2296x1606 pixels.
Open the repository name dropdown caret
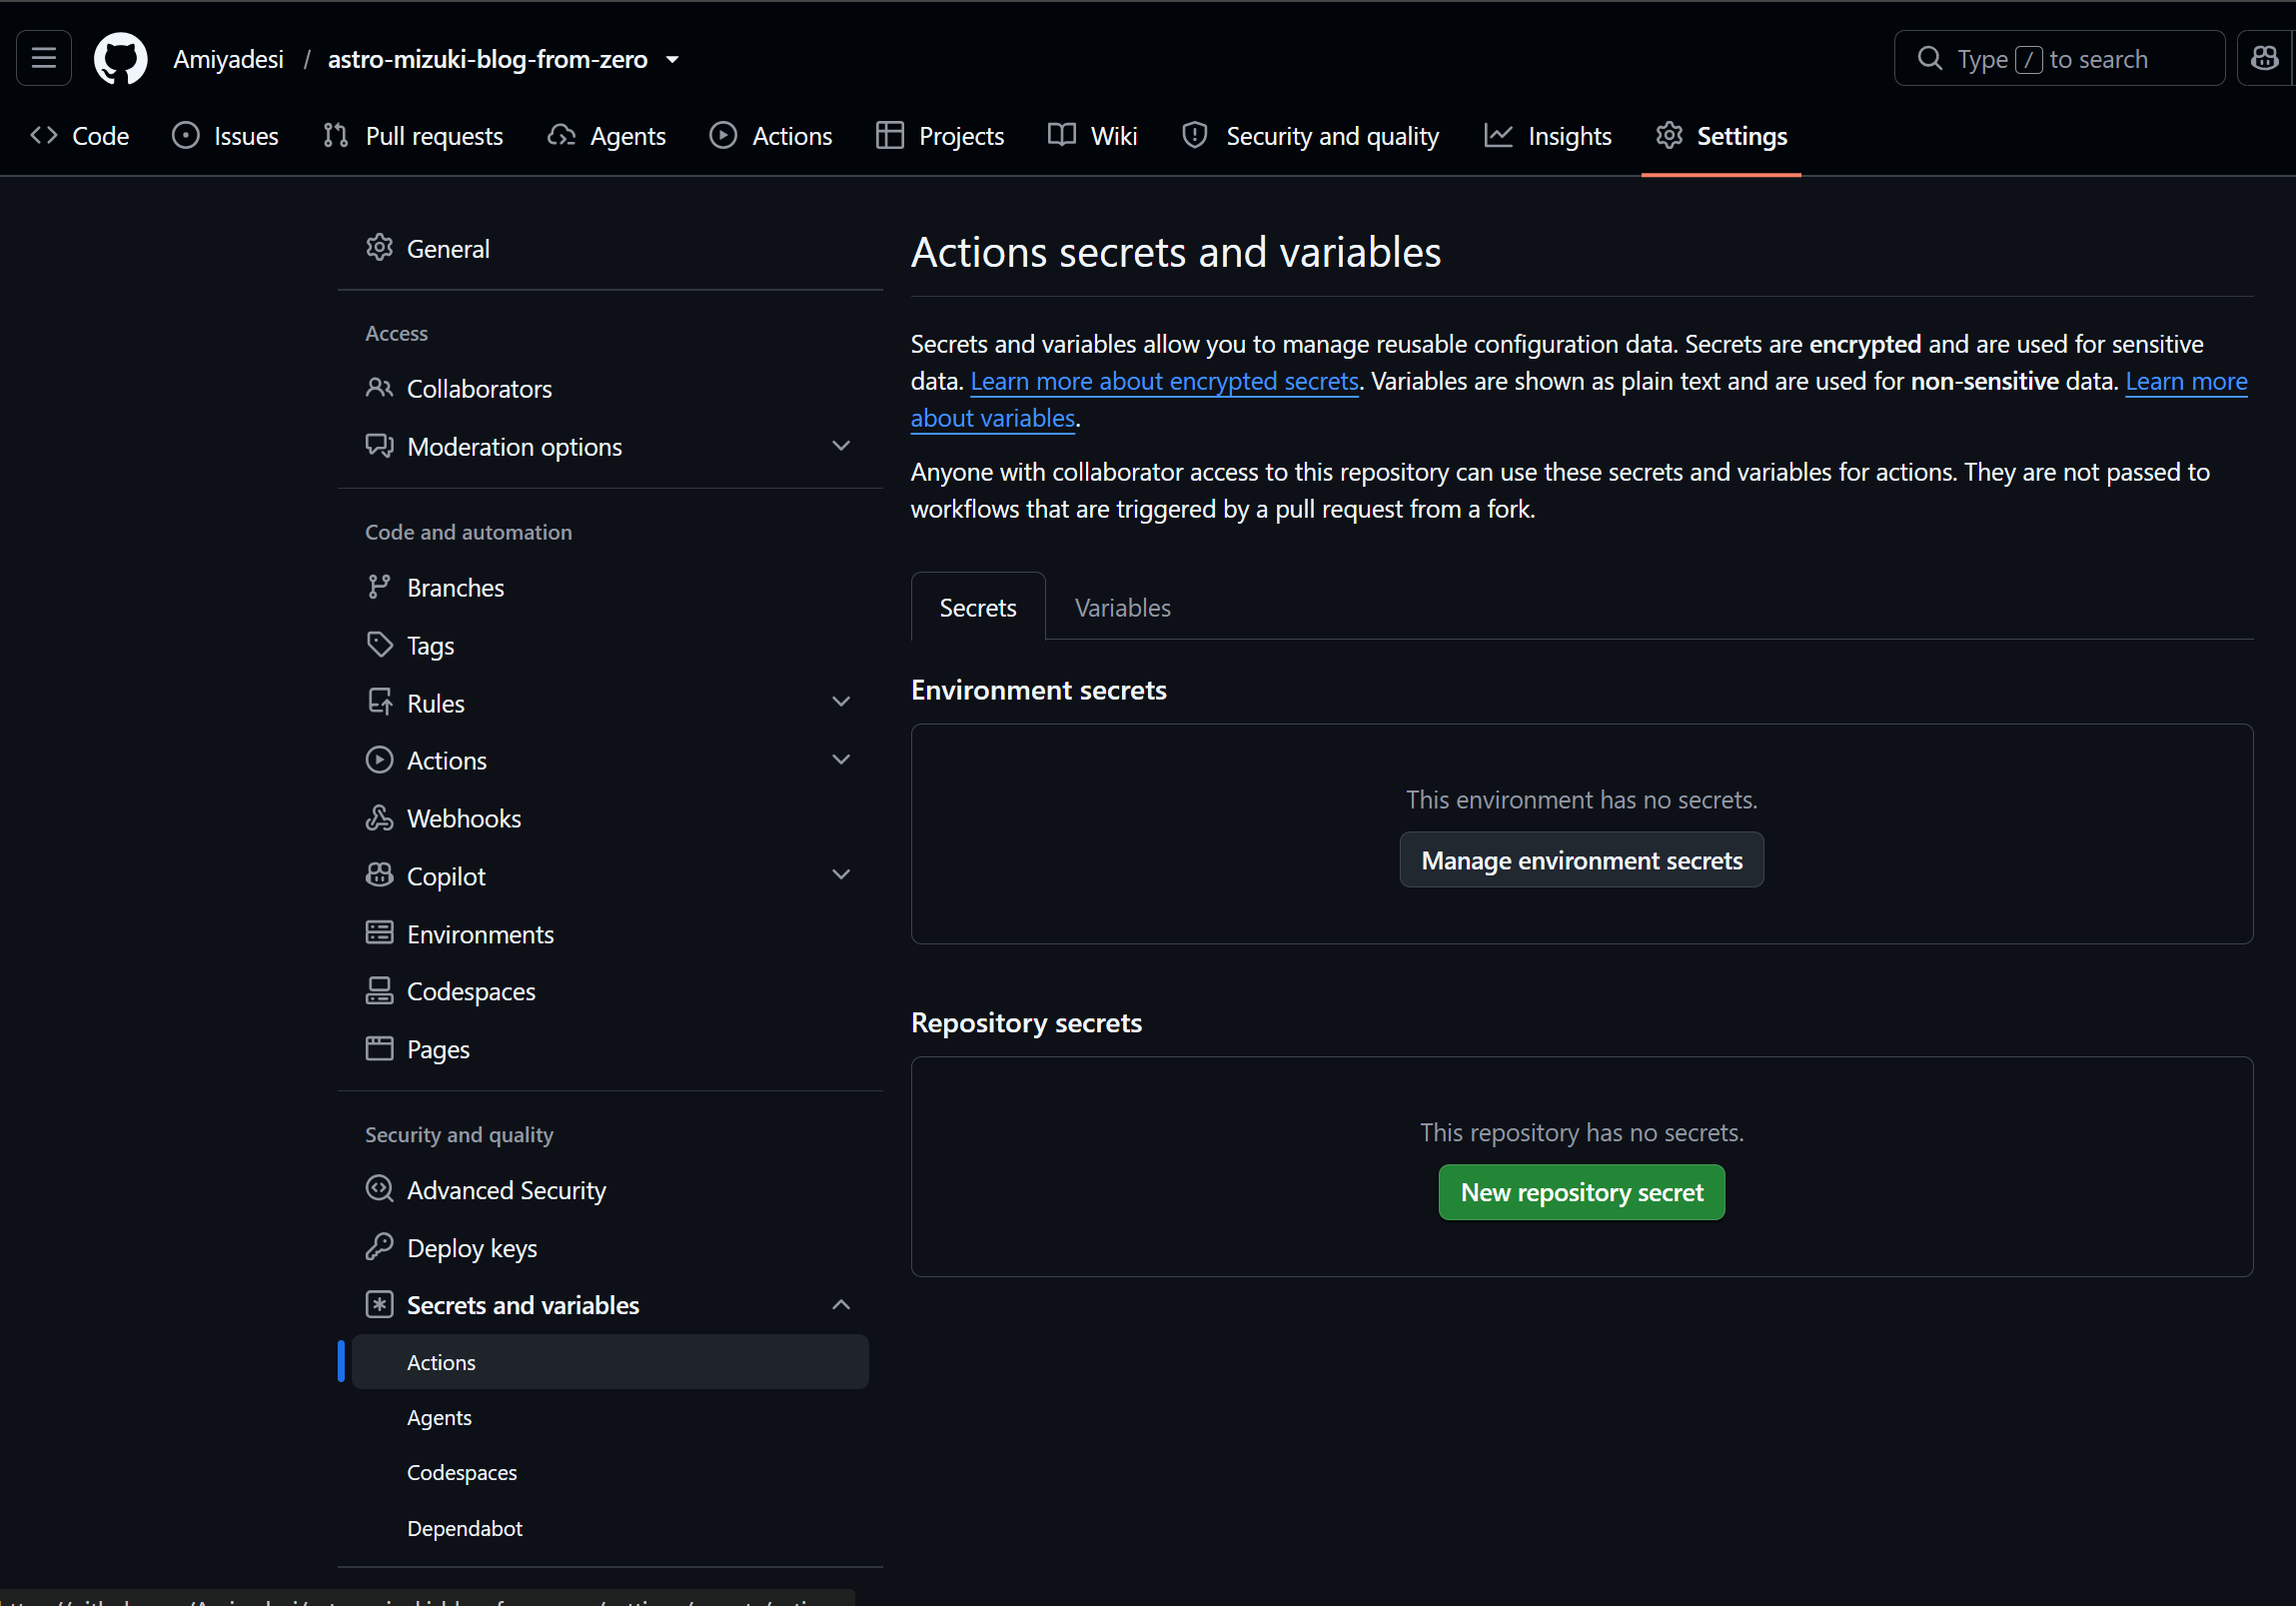pos(673,60)
